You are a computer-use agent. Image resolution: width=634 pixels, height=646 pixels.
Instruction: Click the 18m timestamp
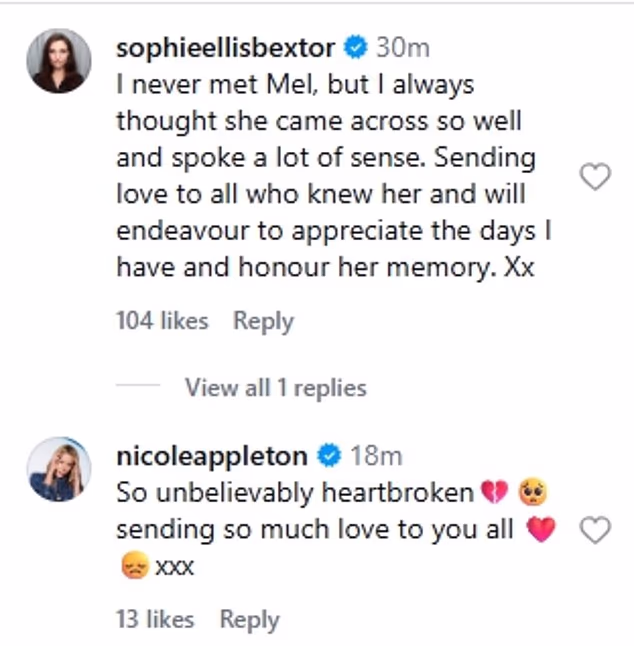click(376, 457)
